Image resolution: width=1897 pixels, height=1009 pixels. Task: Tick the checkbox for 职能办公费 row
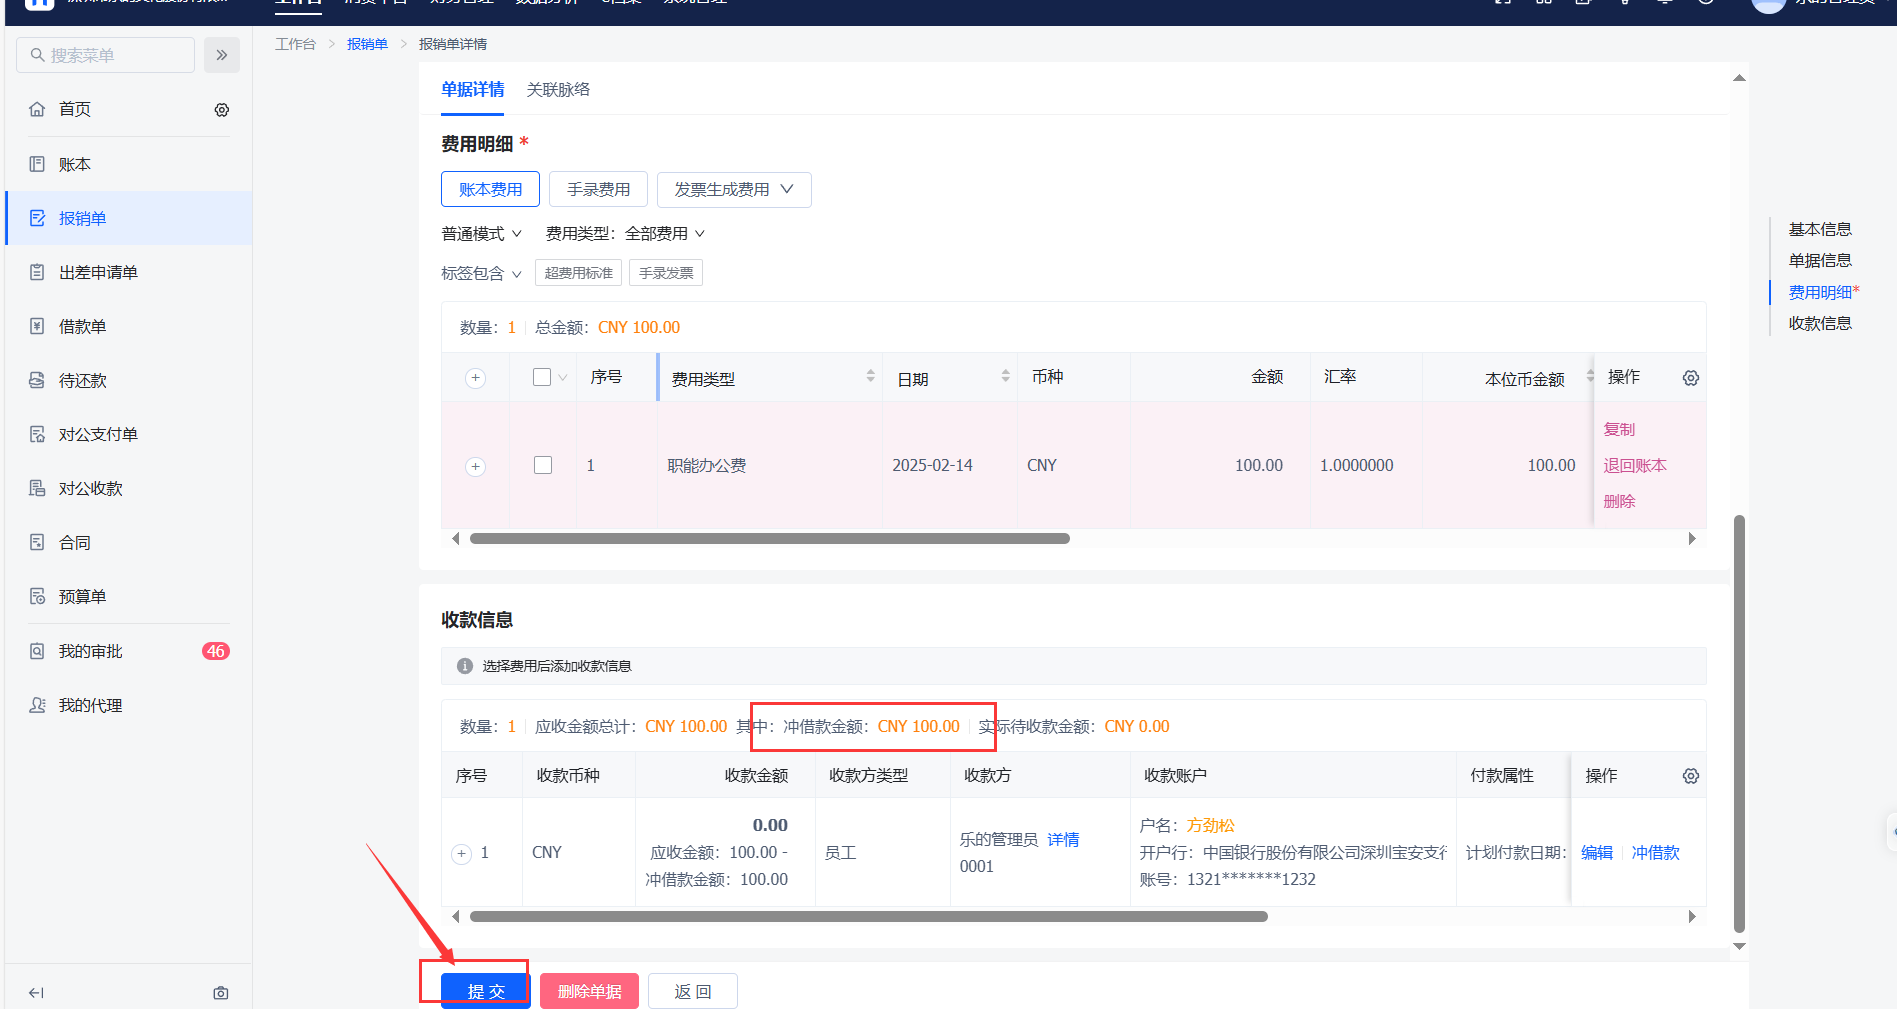(x=543, y=465)
